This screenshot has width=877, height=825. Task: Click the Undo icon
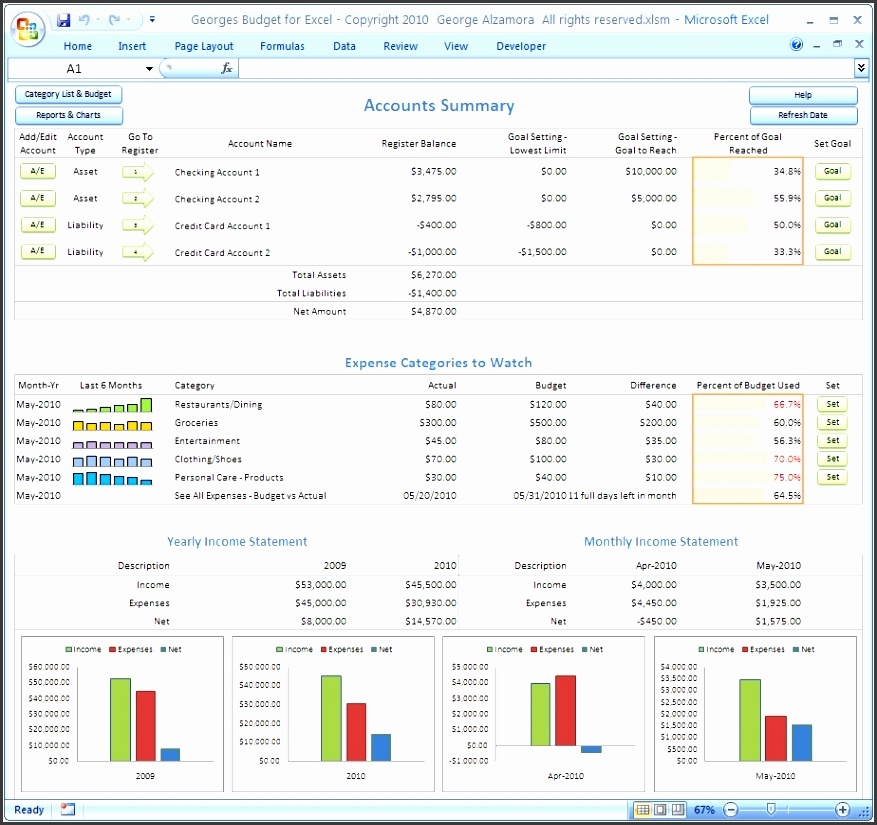click(x=84, y=20)
